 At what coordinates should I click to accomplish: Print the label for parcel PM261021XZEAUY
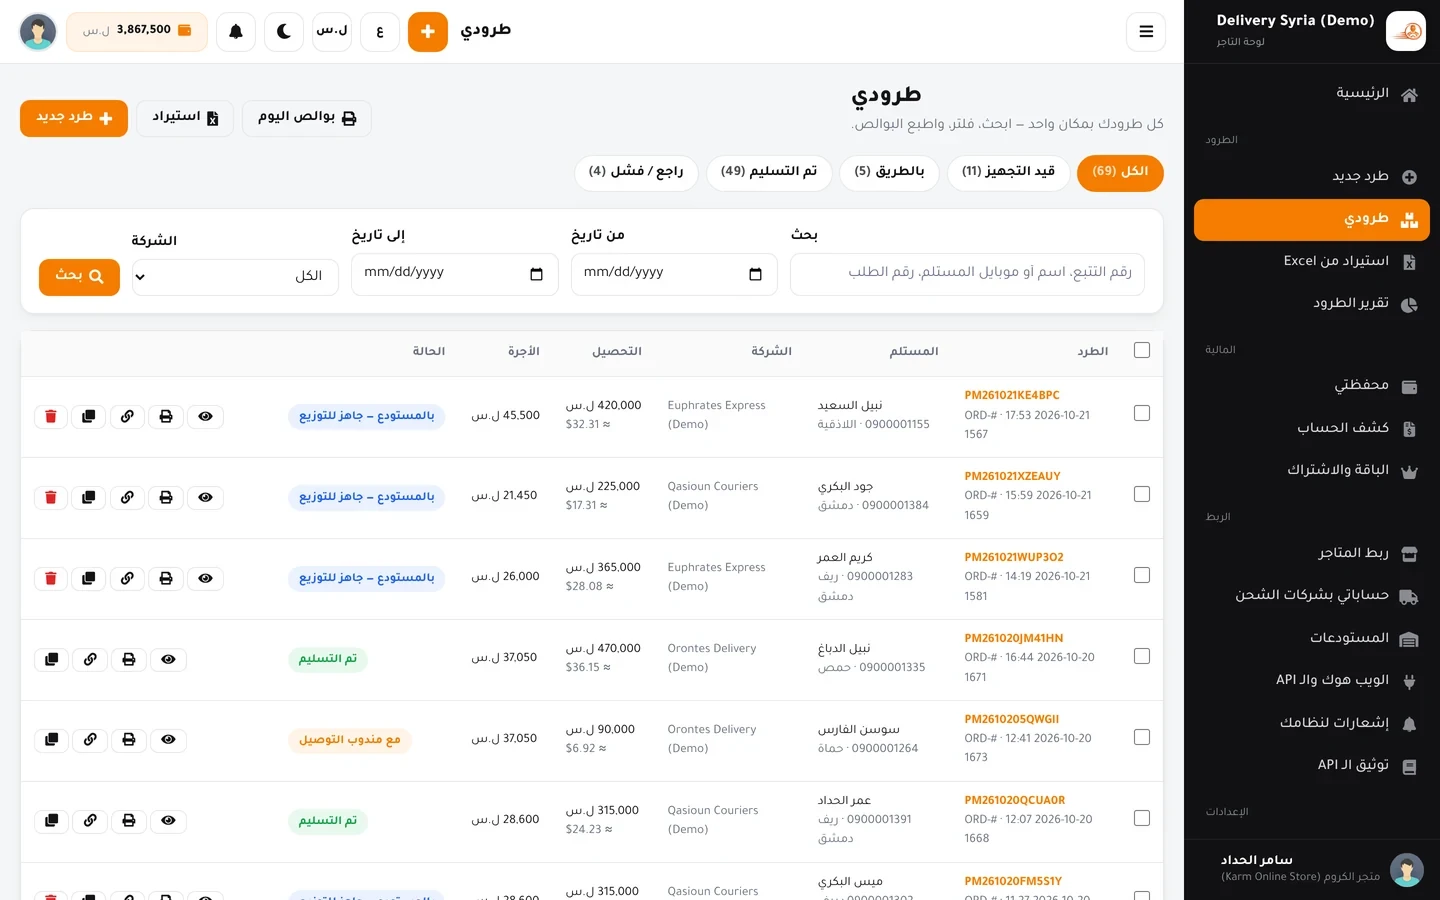pos(166,497)
